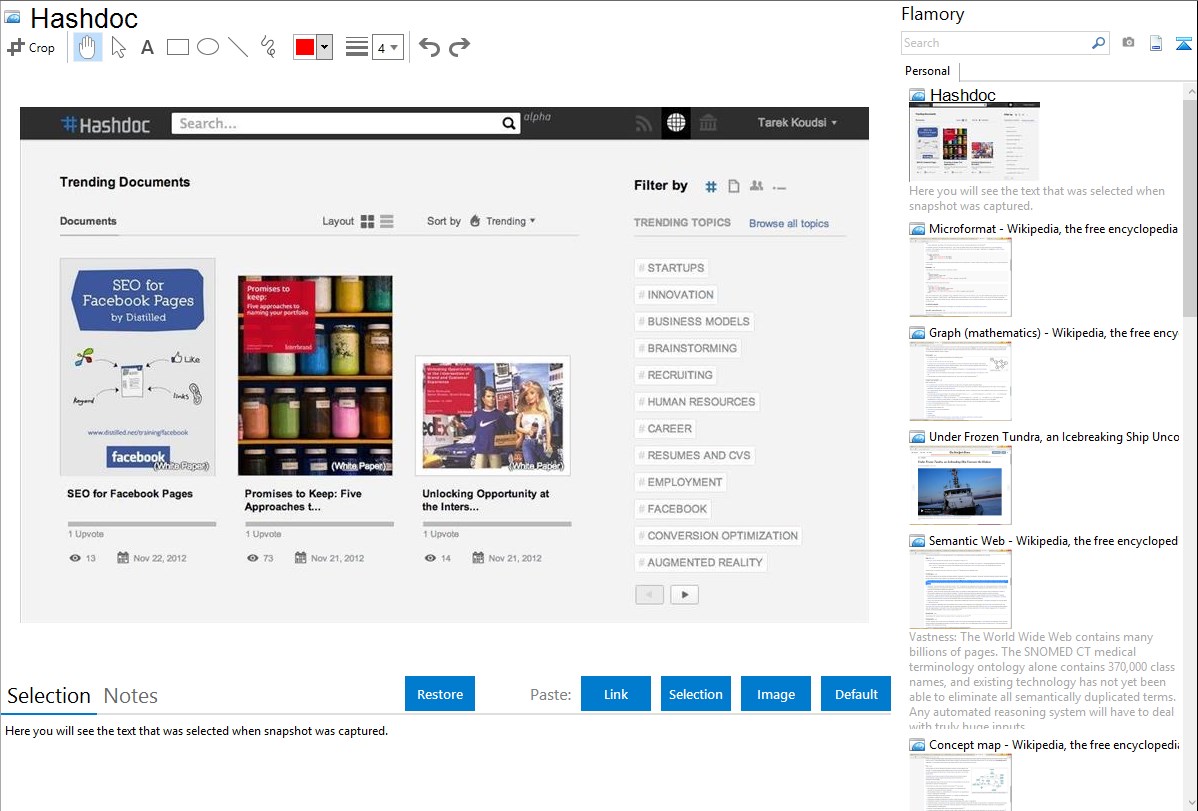Click the Paste Link button
Viewport: 1198px width, 811px height.
pos(616,694)
